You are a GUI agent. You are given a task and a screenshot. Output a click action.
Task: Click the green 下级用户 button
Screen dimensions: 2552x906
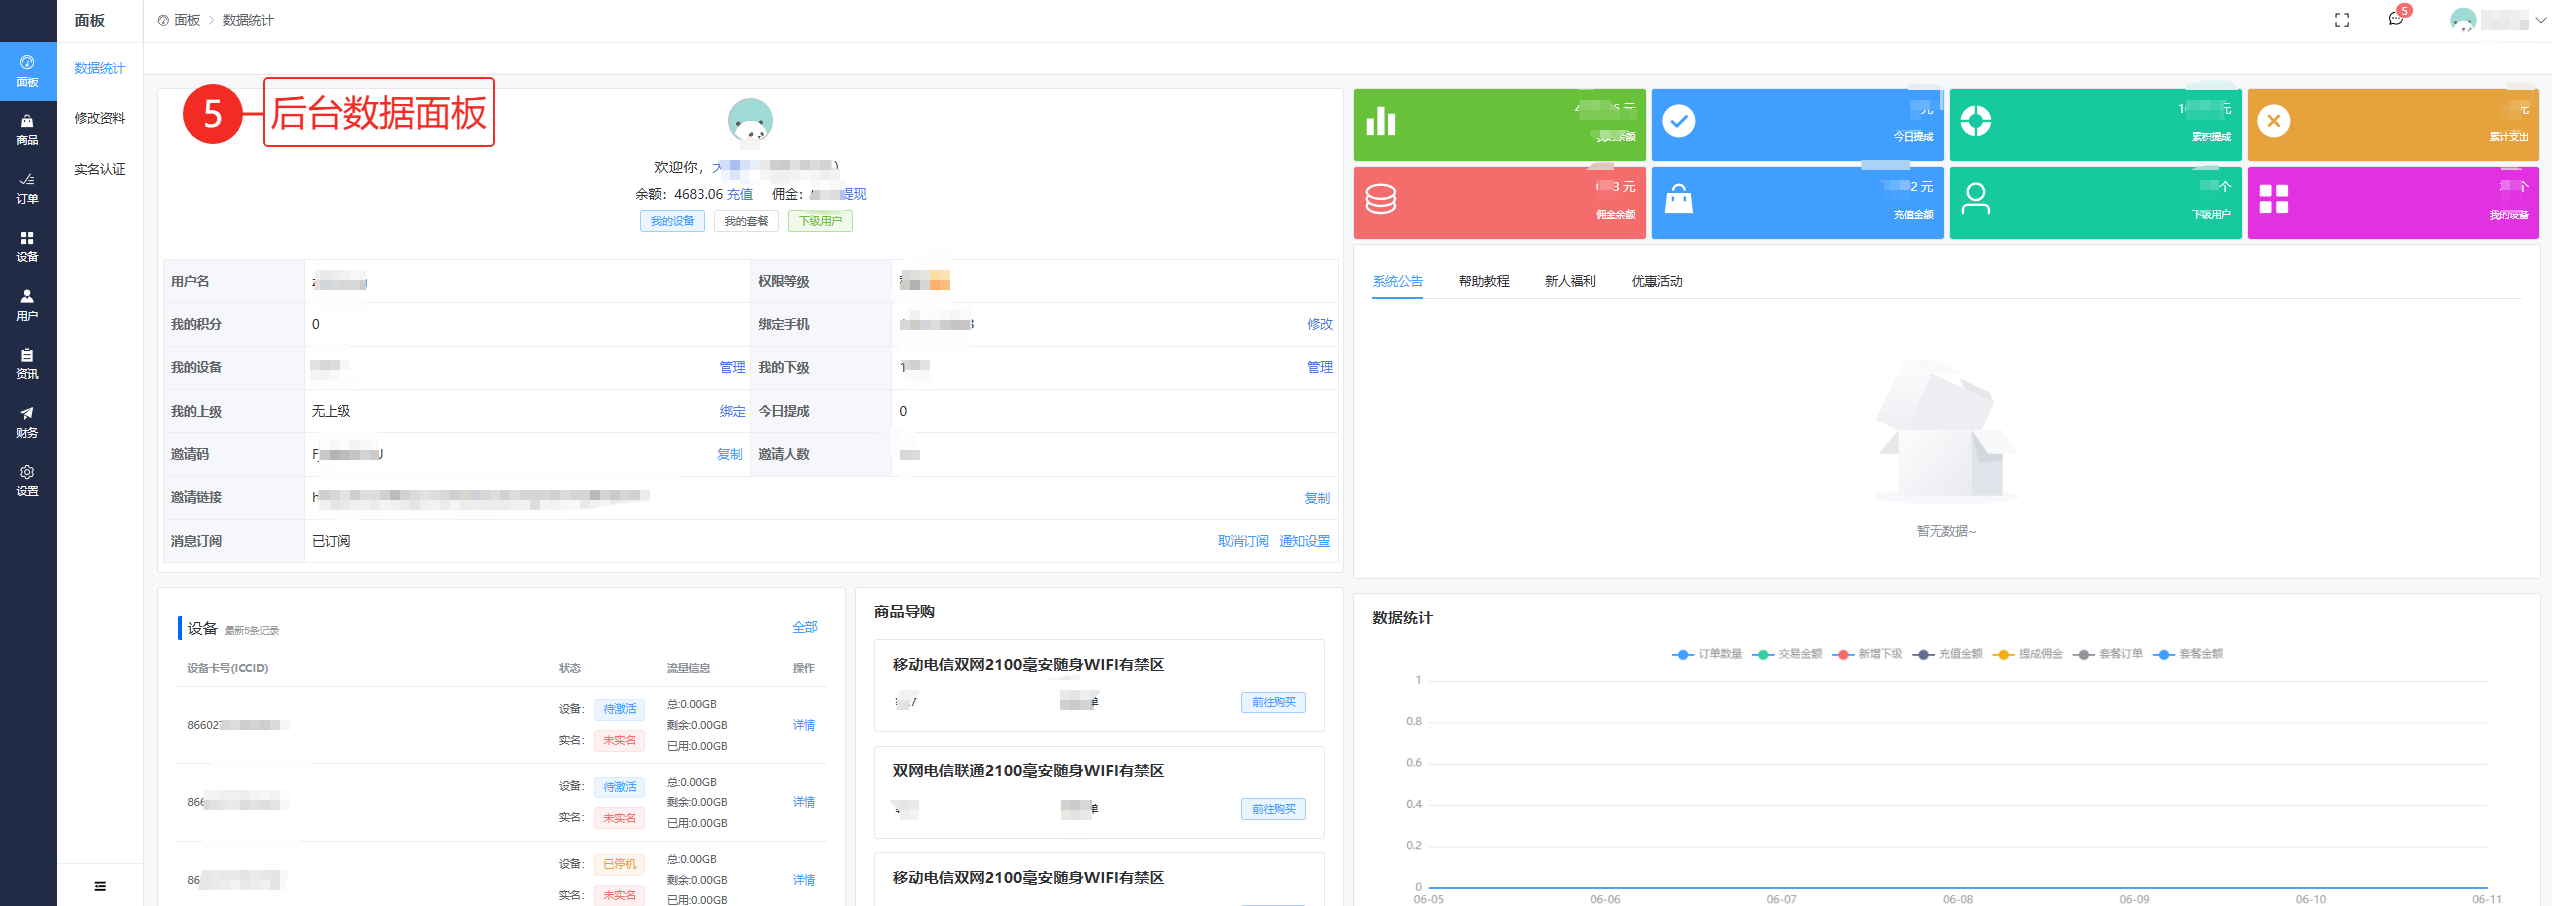[820, 221]
